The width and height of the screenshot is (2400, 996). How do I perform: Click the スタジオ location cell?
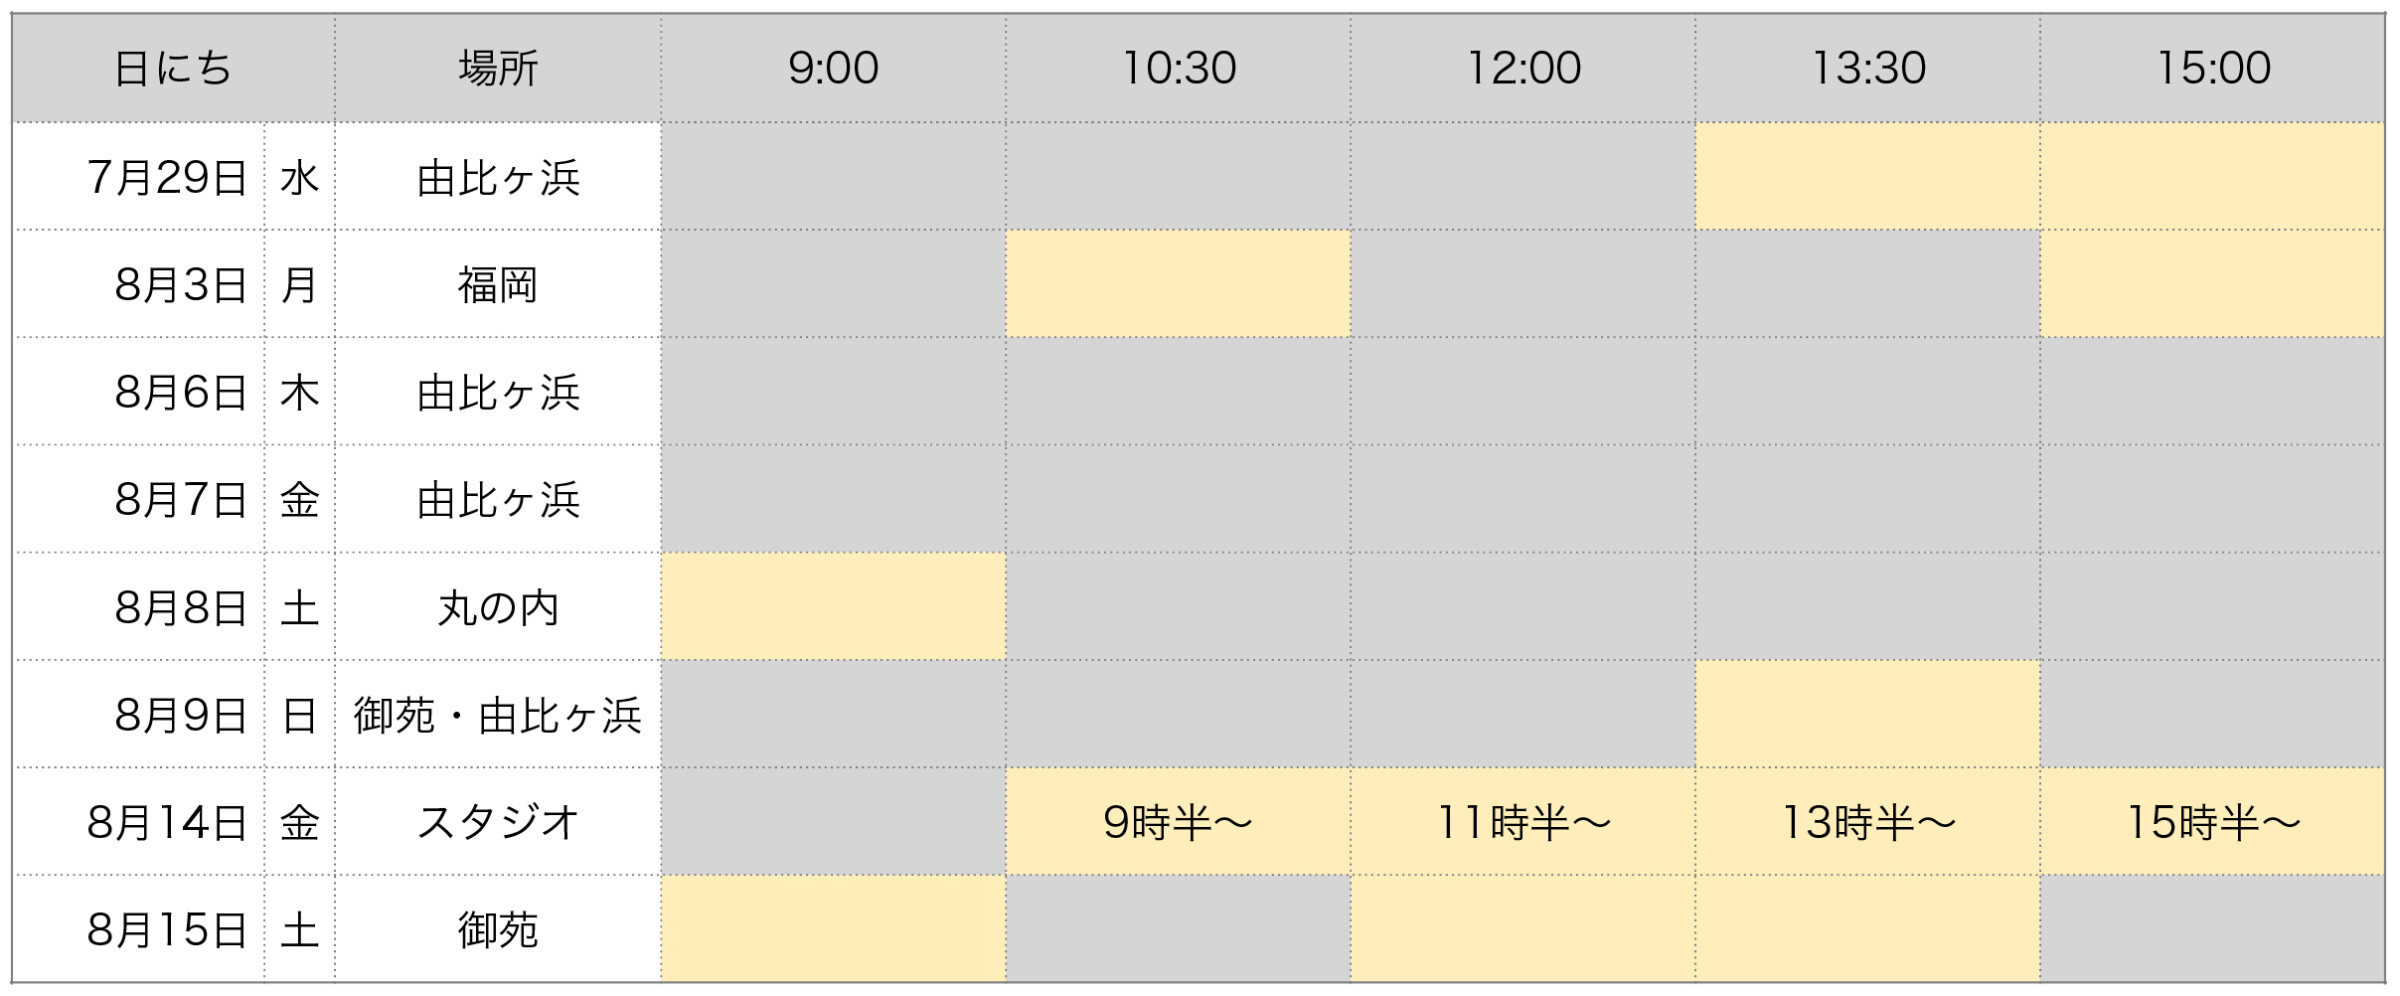pos(498,822)
